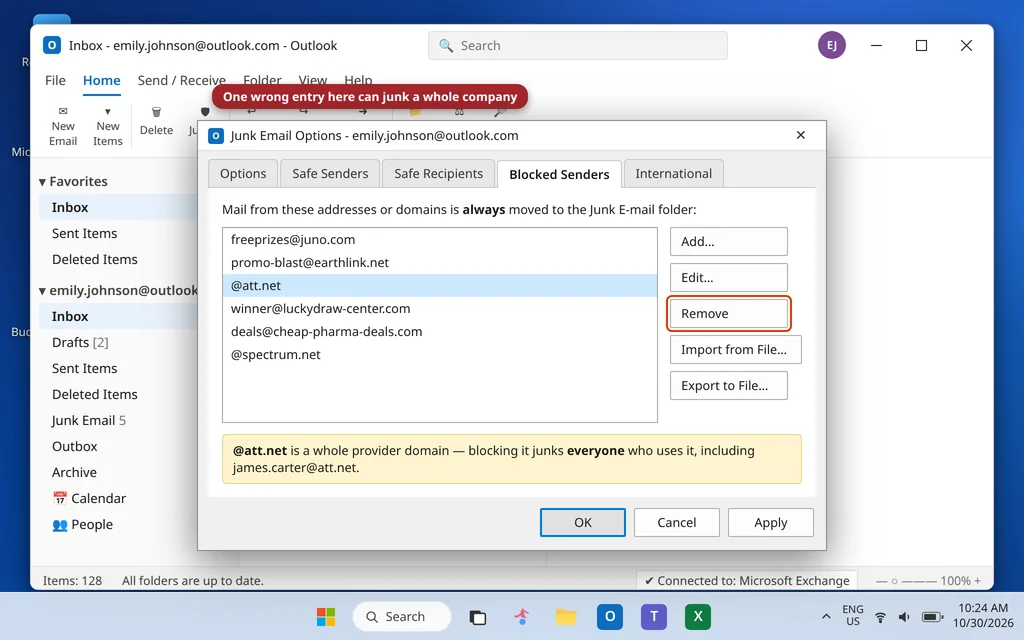Image resolution: width=1024 pixels, height=640 pixels.
Task: Open Calendar from the folder pane
Action: pyautogui.click(x=89, y=498)
